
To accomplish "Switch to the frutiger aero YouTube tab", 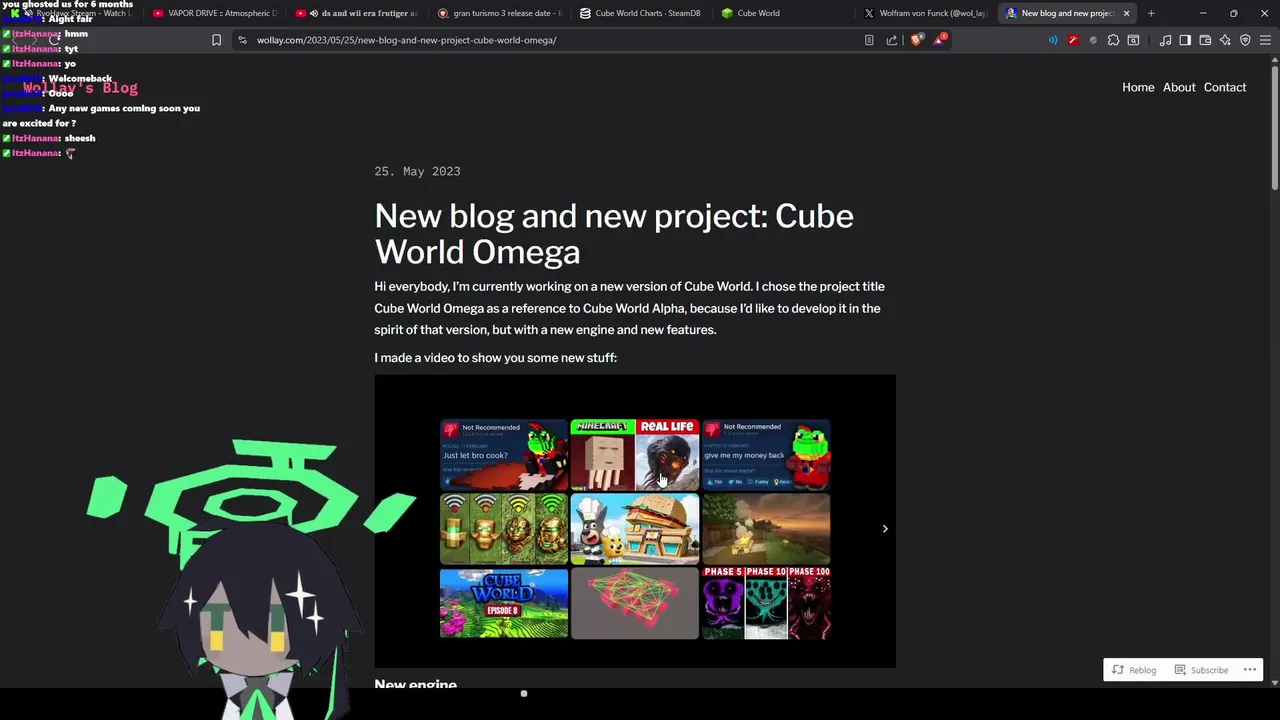I will [358, 13].
